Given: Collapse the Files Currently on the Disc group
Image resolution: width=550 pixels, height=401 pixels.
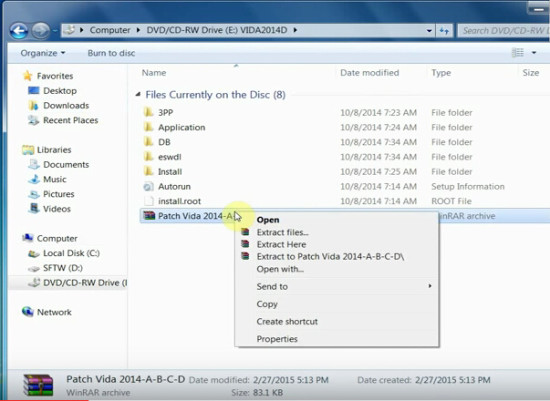Looking at the screenshot, I should coord(138,94).
